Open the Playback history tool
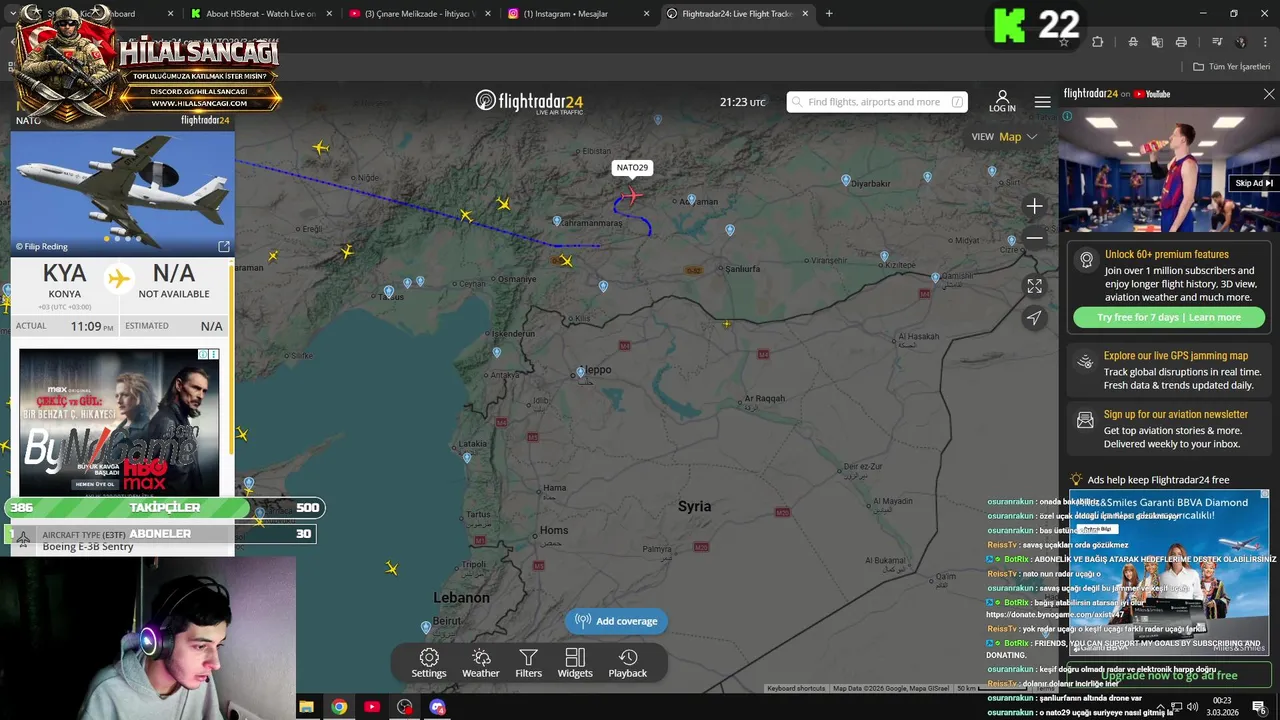1280x720 pixels. point(628,662)
